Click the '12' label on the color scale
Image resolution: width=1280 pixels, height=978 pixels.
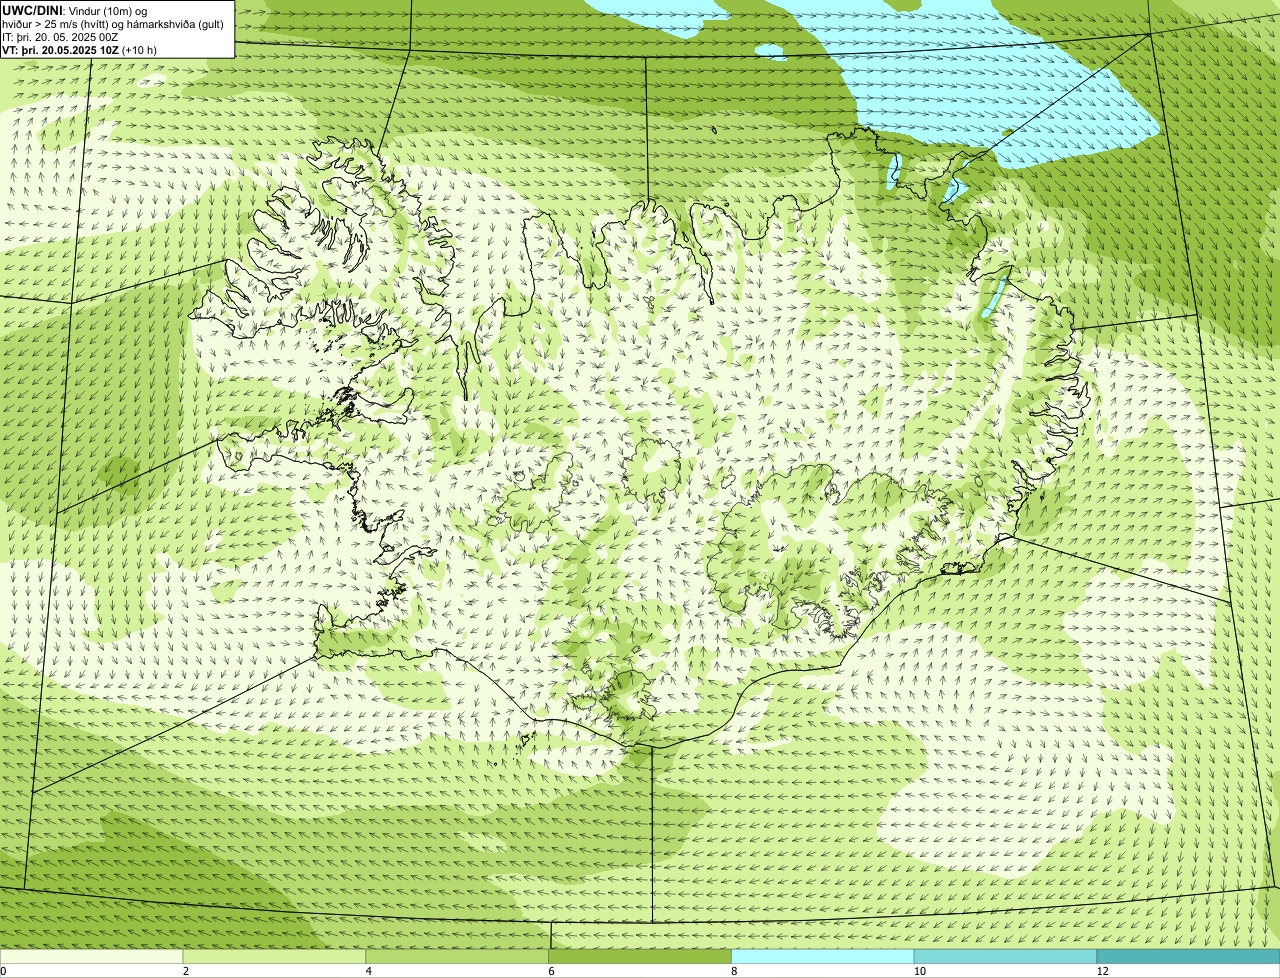point(1102,971)
